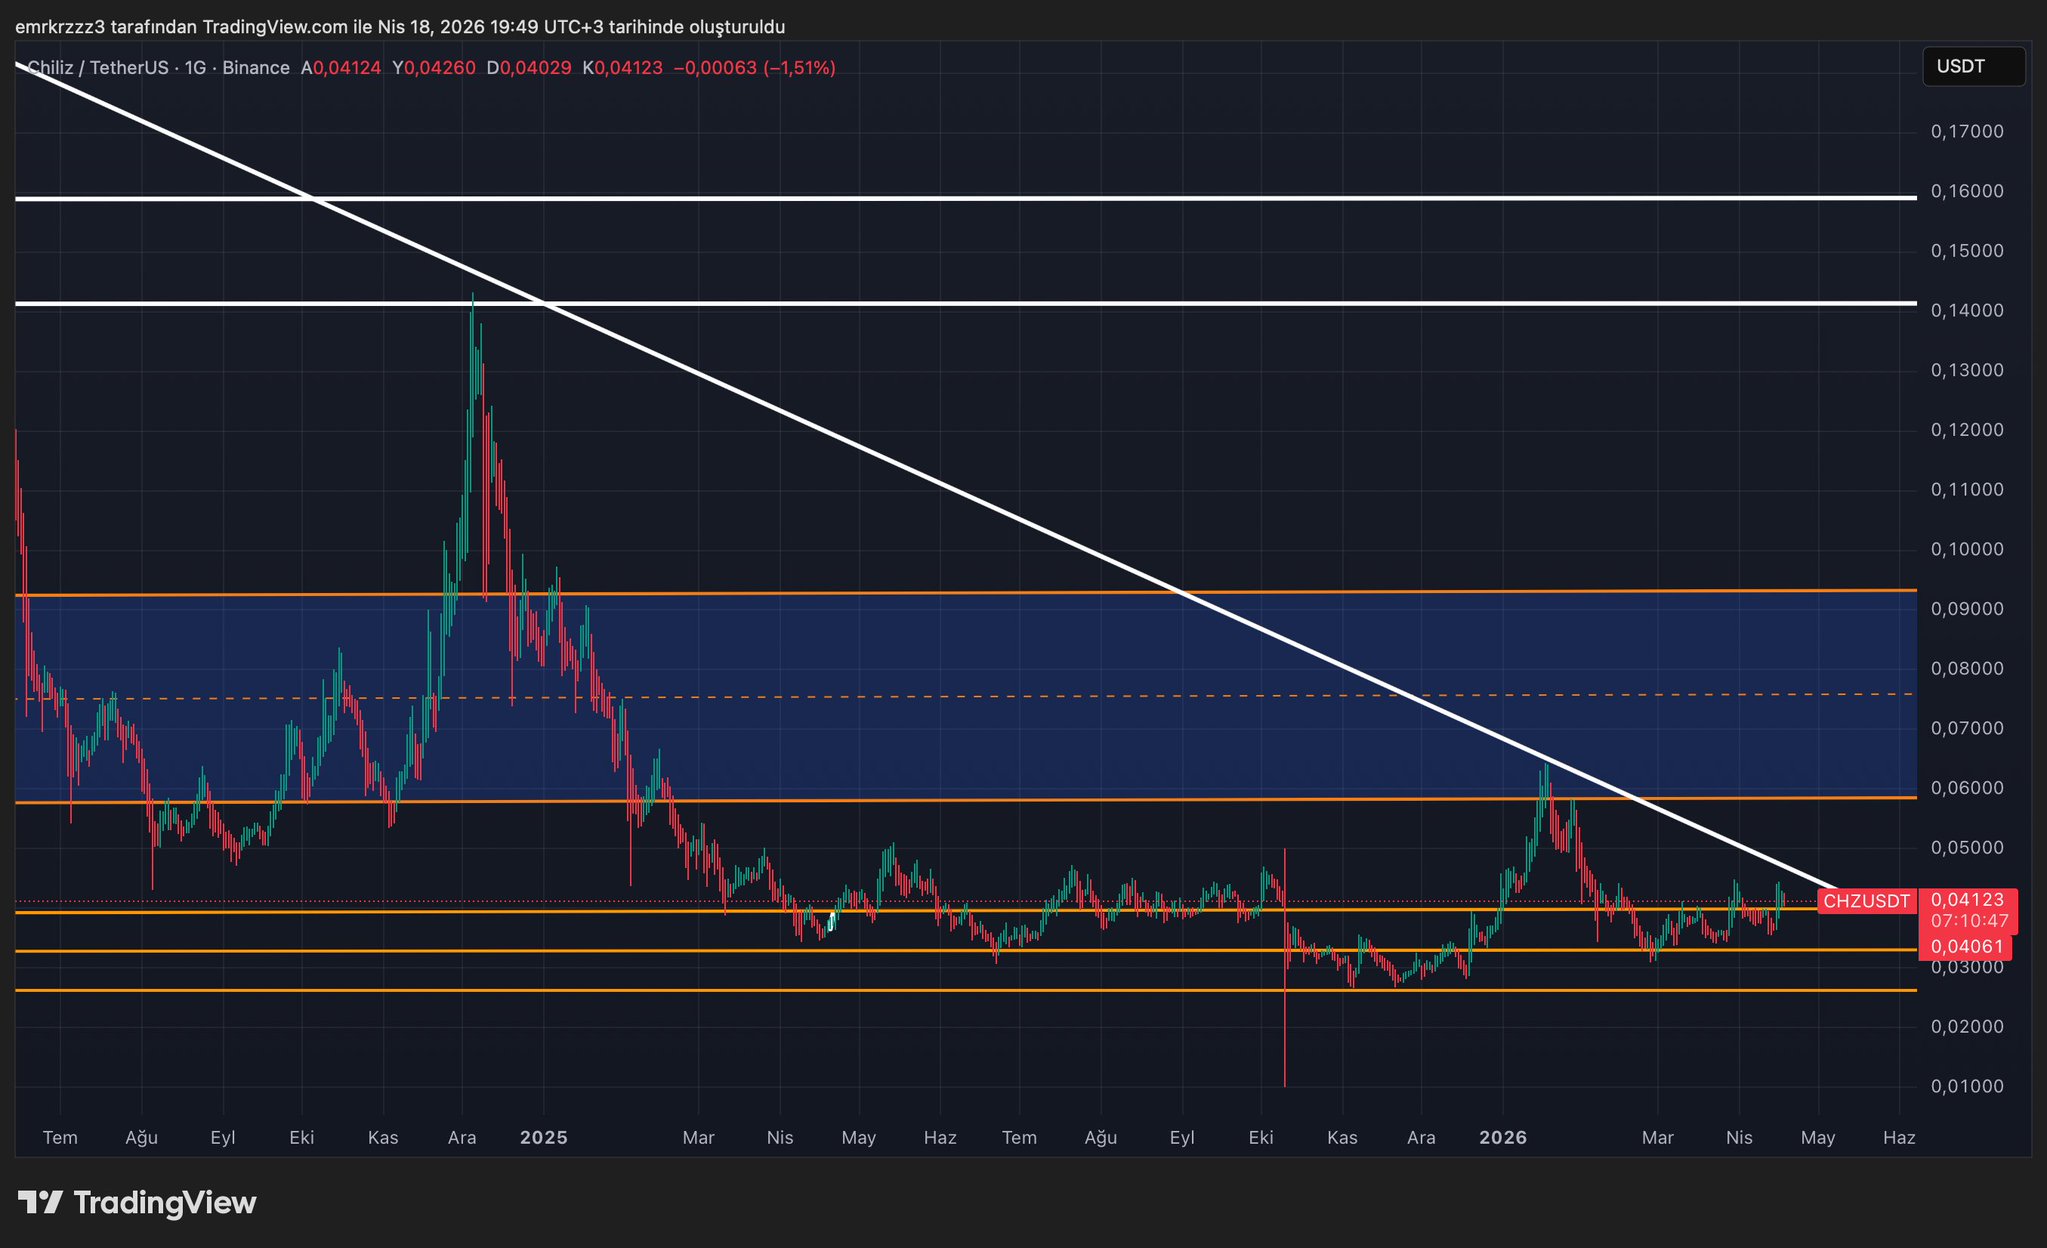Click the closing value K0,04123 in the legend

pos(622,68)
